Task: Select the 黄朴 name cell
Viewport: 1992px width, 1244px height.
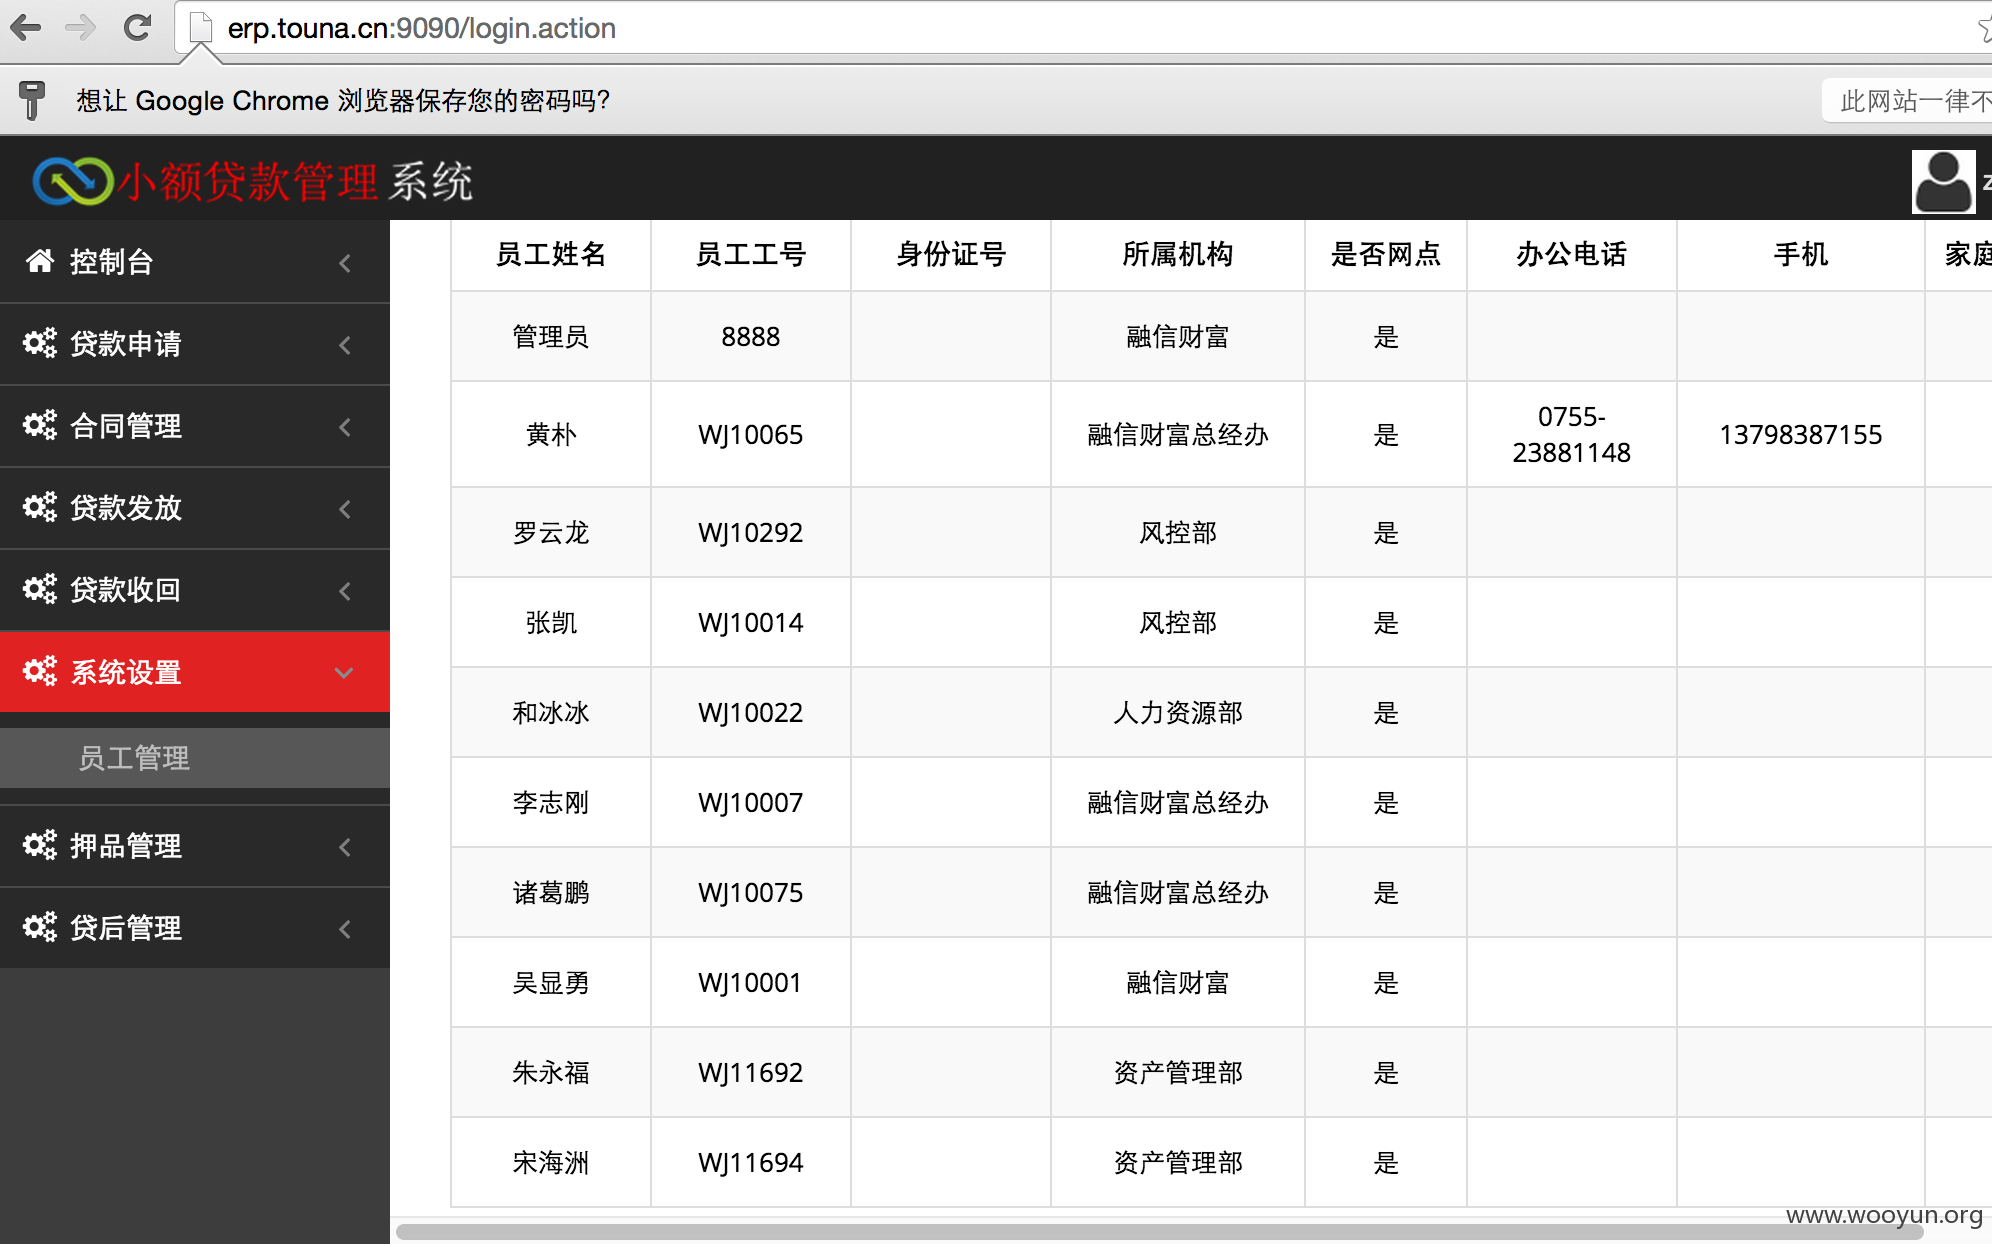Action: 551,435
